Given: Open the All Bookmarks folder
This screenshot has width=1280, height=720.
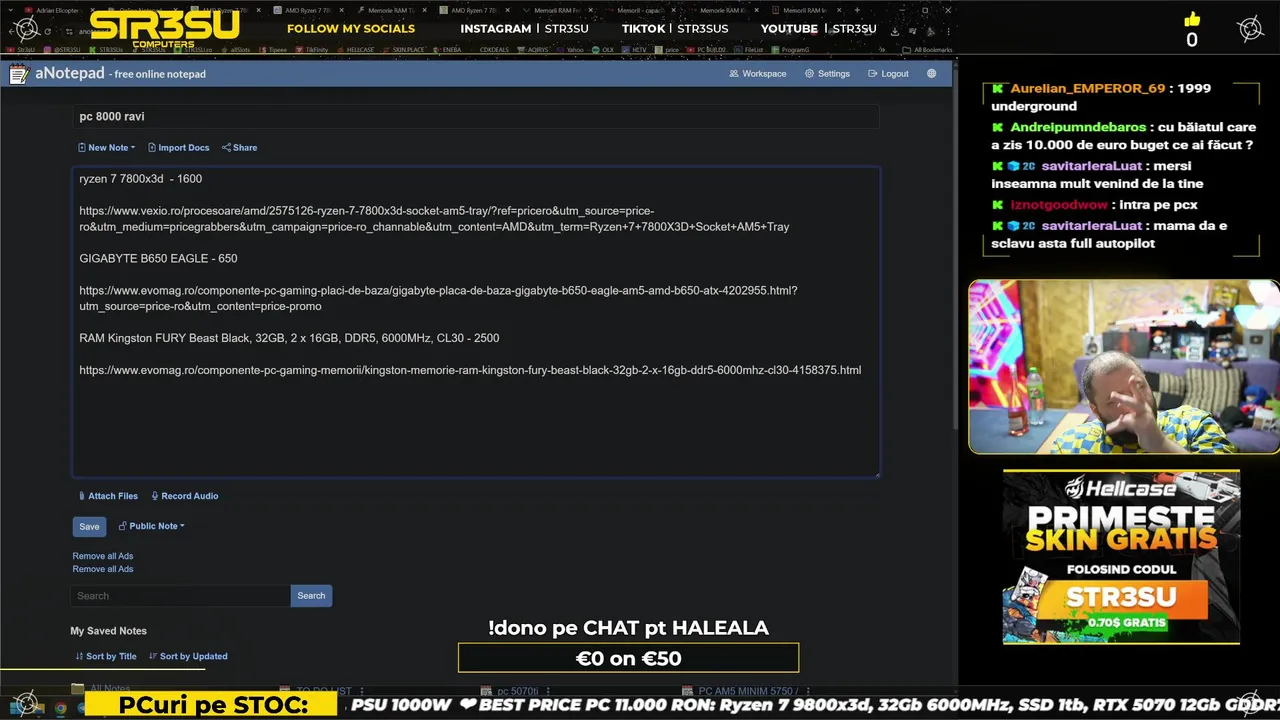Looking at the screenshot, I should click(x=925, y=49).
